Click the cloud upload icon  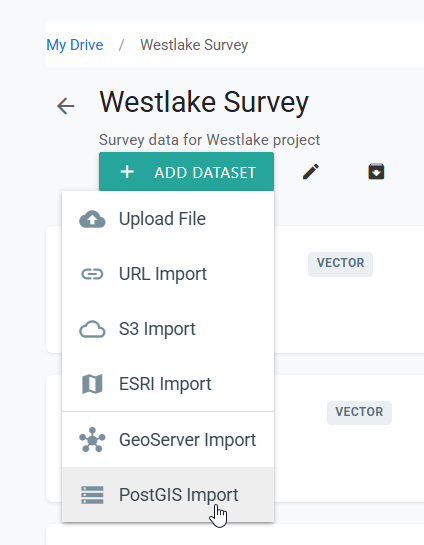point(92,219)
